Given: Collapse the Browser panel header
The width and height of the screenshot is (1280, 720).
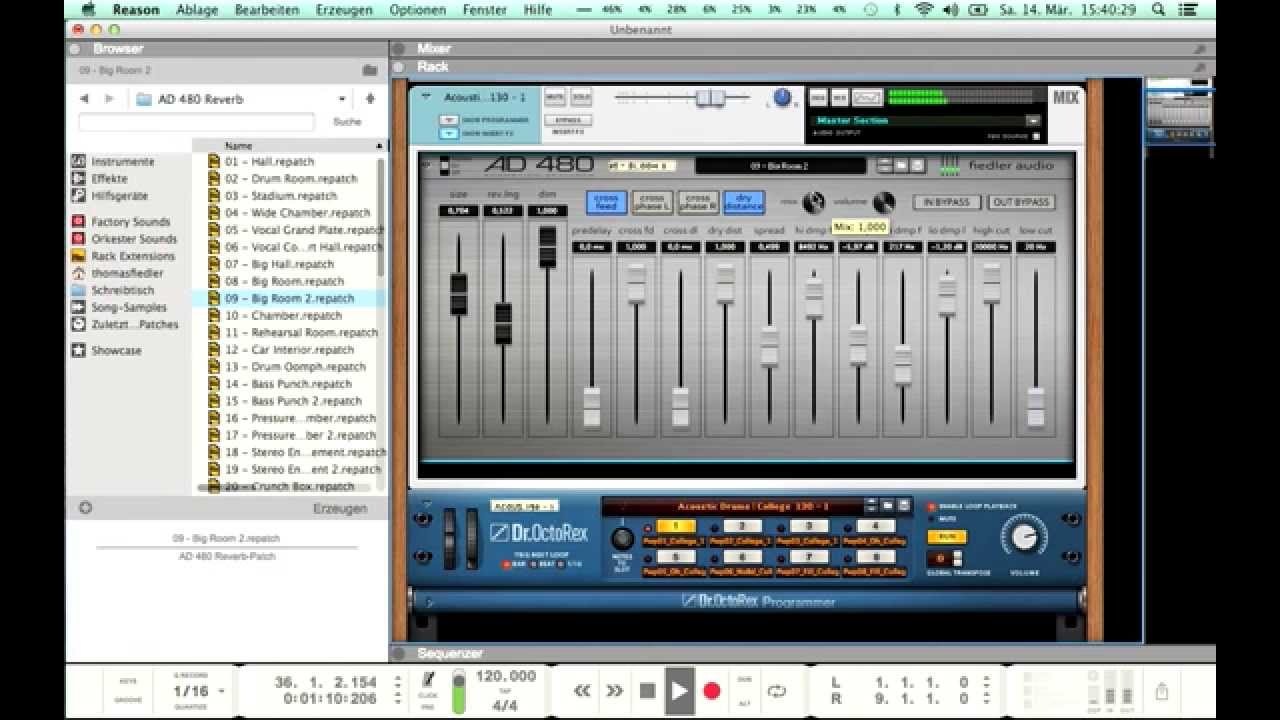Looking at the screenshot, I should [74, 48].
